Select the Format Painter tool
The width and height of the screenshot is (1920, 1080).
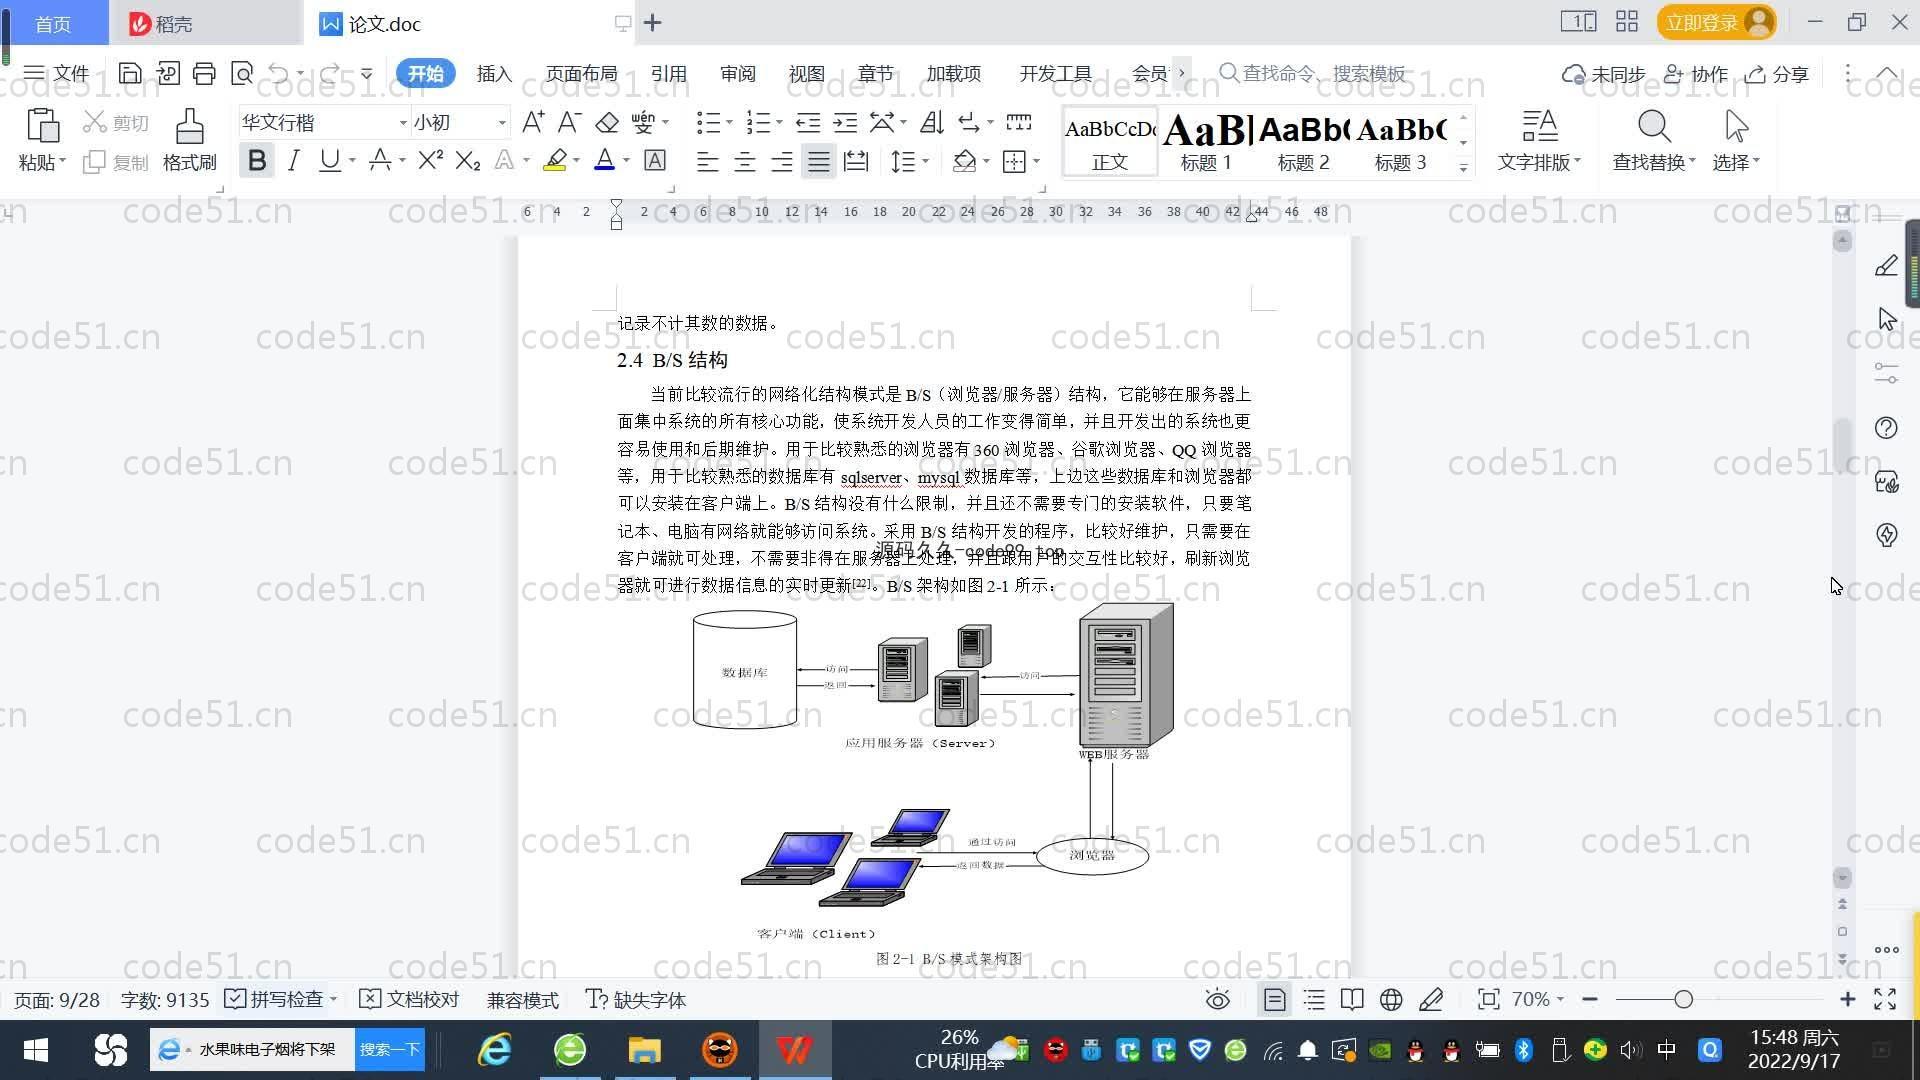(189, 140)
